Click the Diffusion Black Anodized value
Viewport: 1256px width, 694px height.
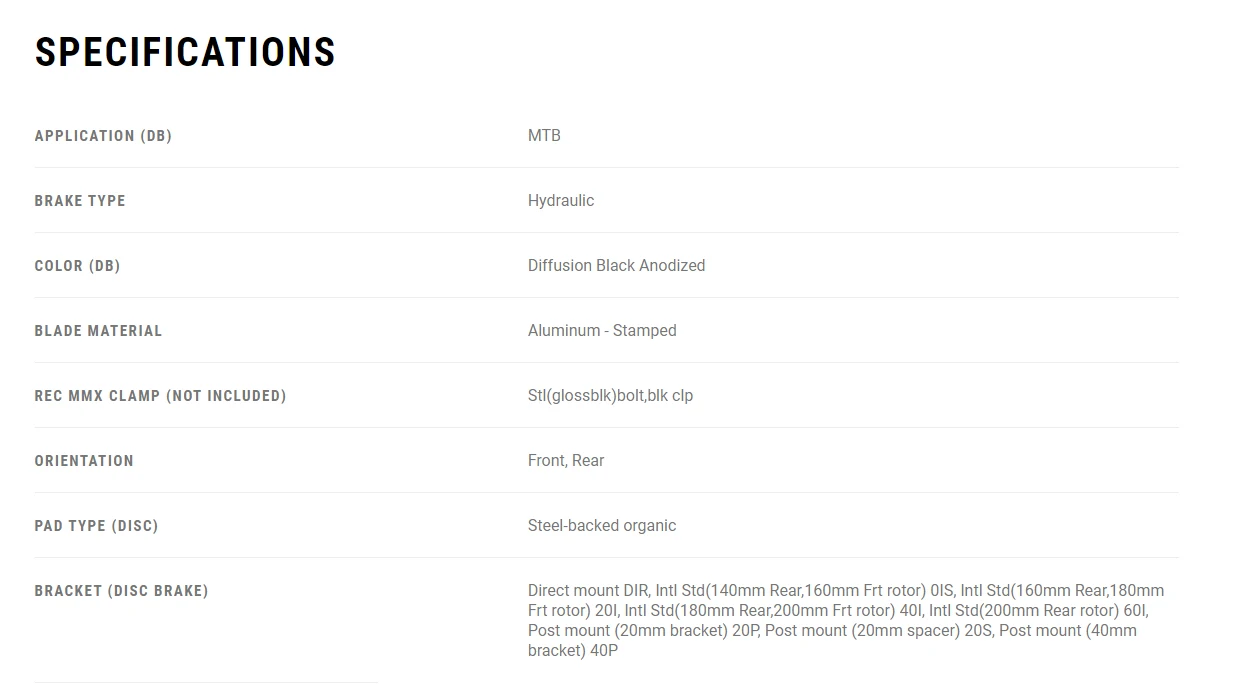(616, 265)
